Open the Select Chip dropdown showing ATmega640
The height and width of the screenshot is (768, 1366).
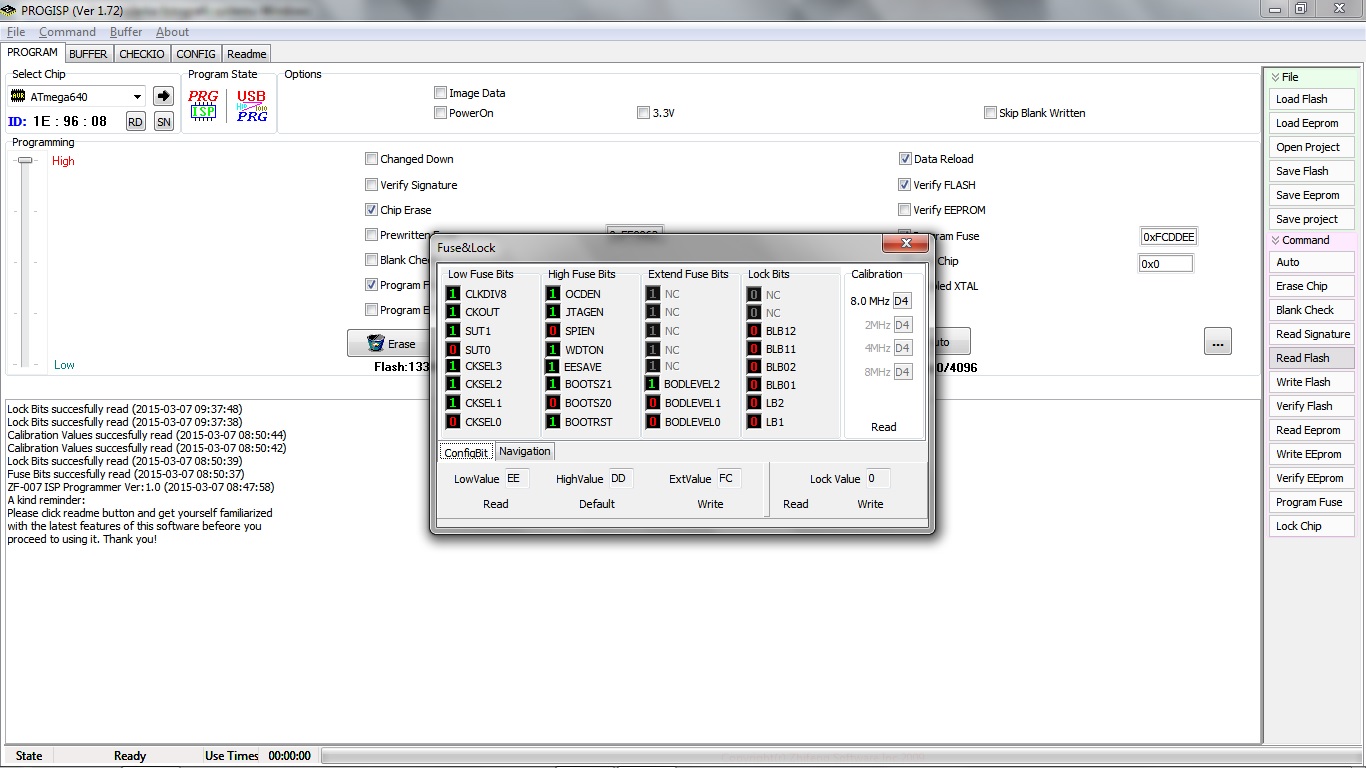tap(77, 96)
